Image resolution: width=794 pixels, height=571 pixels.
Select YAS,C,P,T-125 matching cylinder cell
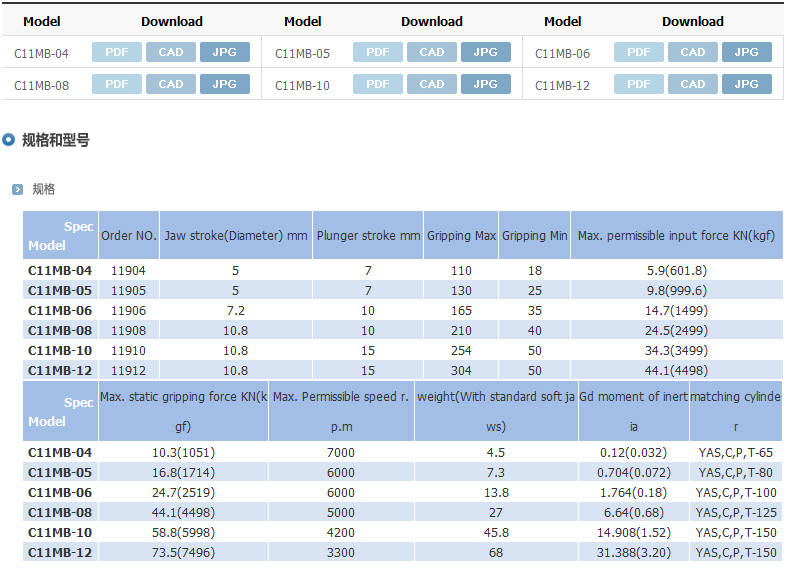(736, 512)
